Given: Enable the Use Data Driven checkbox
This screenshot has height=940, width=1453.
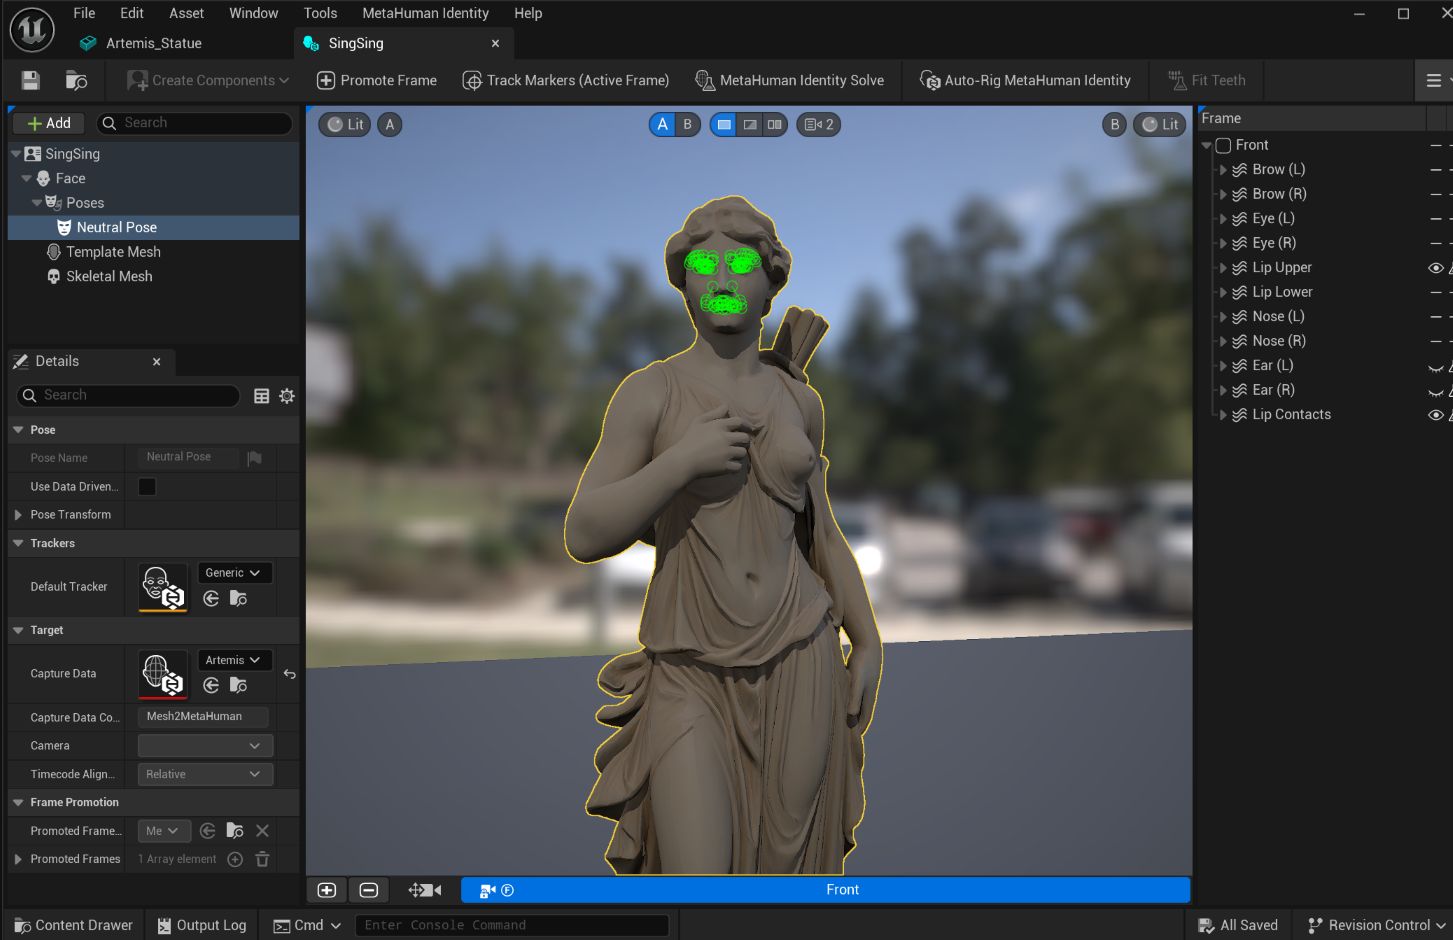Looking at the screenshot, I should 147,487.
